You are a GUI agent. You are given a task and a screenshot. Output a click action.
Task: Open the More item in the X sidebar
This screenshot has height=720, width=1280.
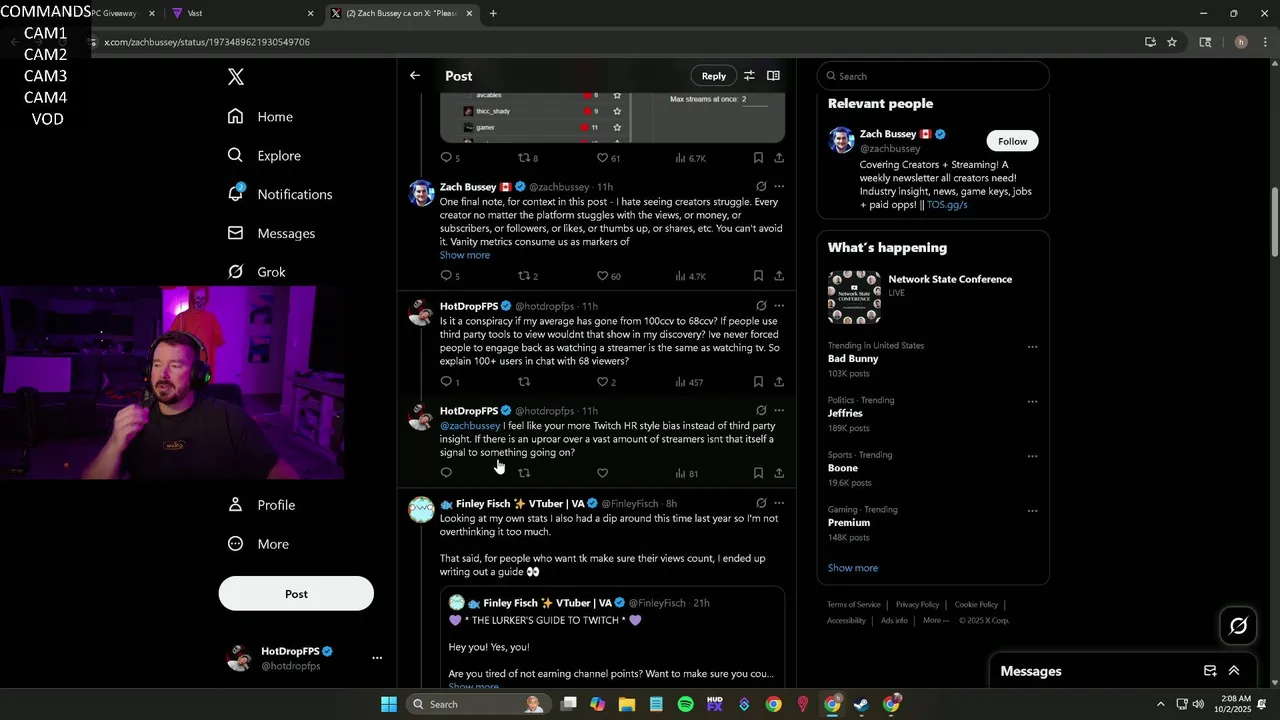[258, 544]
